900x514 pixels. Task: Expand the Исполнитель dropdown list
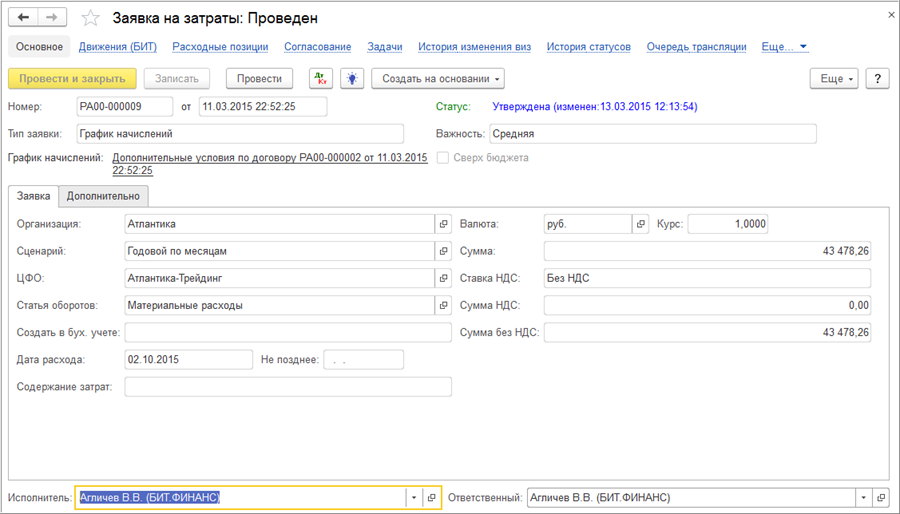coord(413,498)
